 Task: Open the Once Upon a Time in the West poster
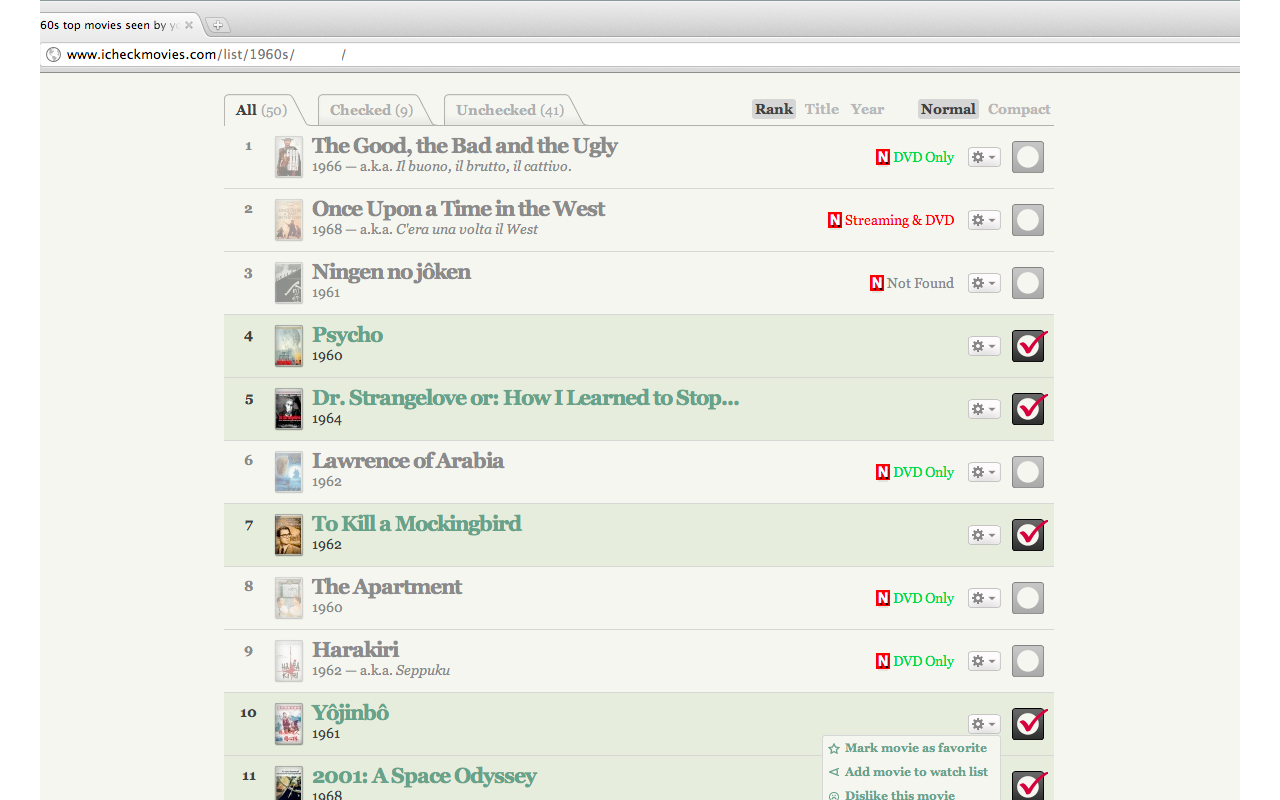click(289, 220)
